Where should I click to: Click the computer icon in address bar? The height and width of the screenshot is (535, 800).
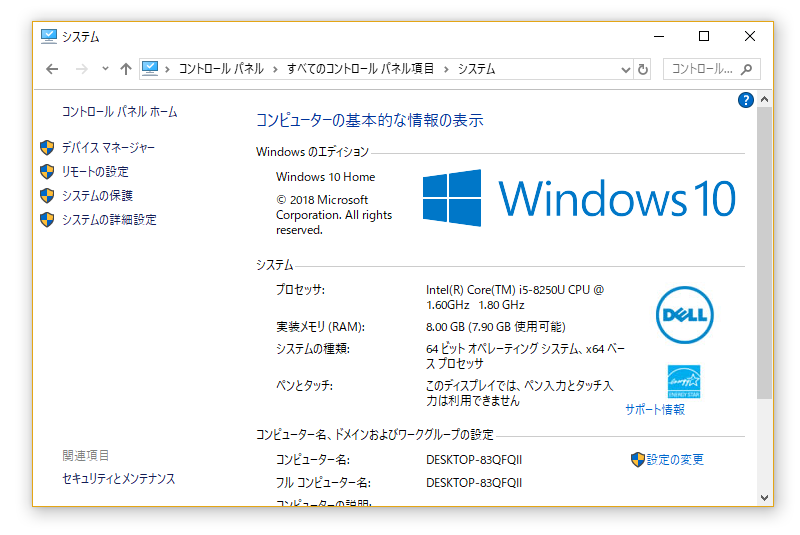click(149, 68)
